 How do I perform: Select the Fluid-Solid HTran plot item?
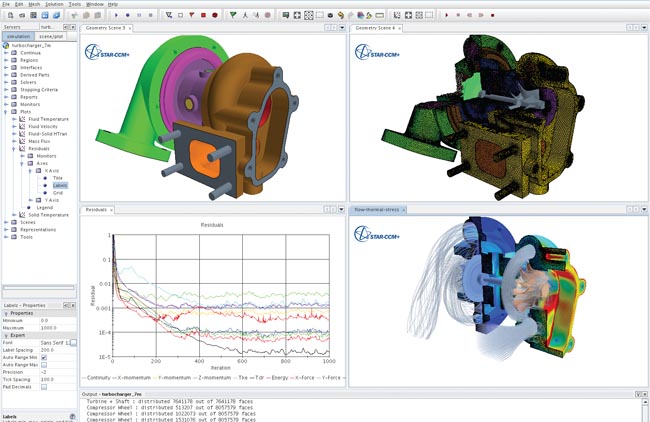48,134
